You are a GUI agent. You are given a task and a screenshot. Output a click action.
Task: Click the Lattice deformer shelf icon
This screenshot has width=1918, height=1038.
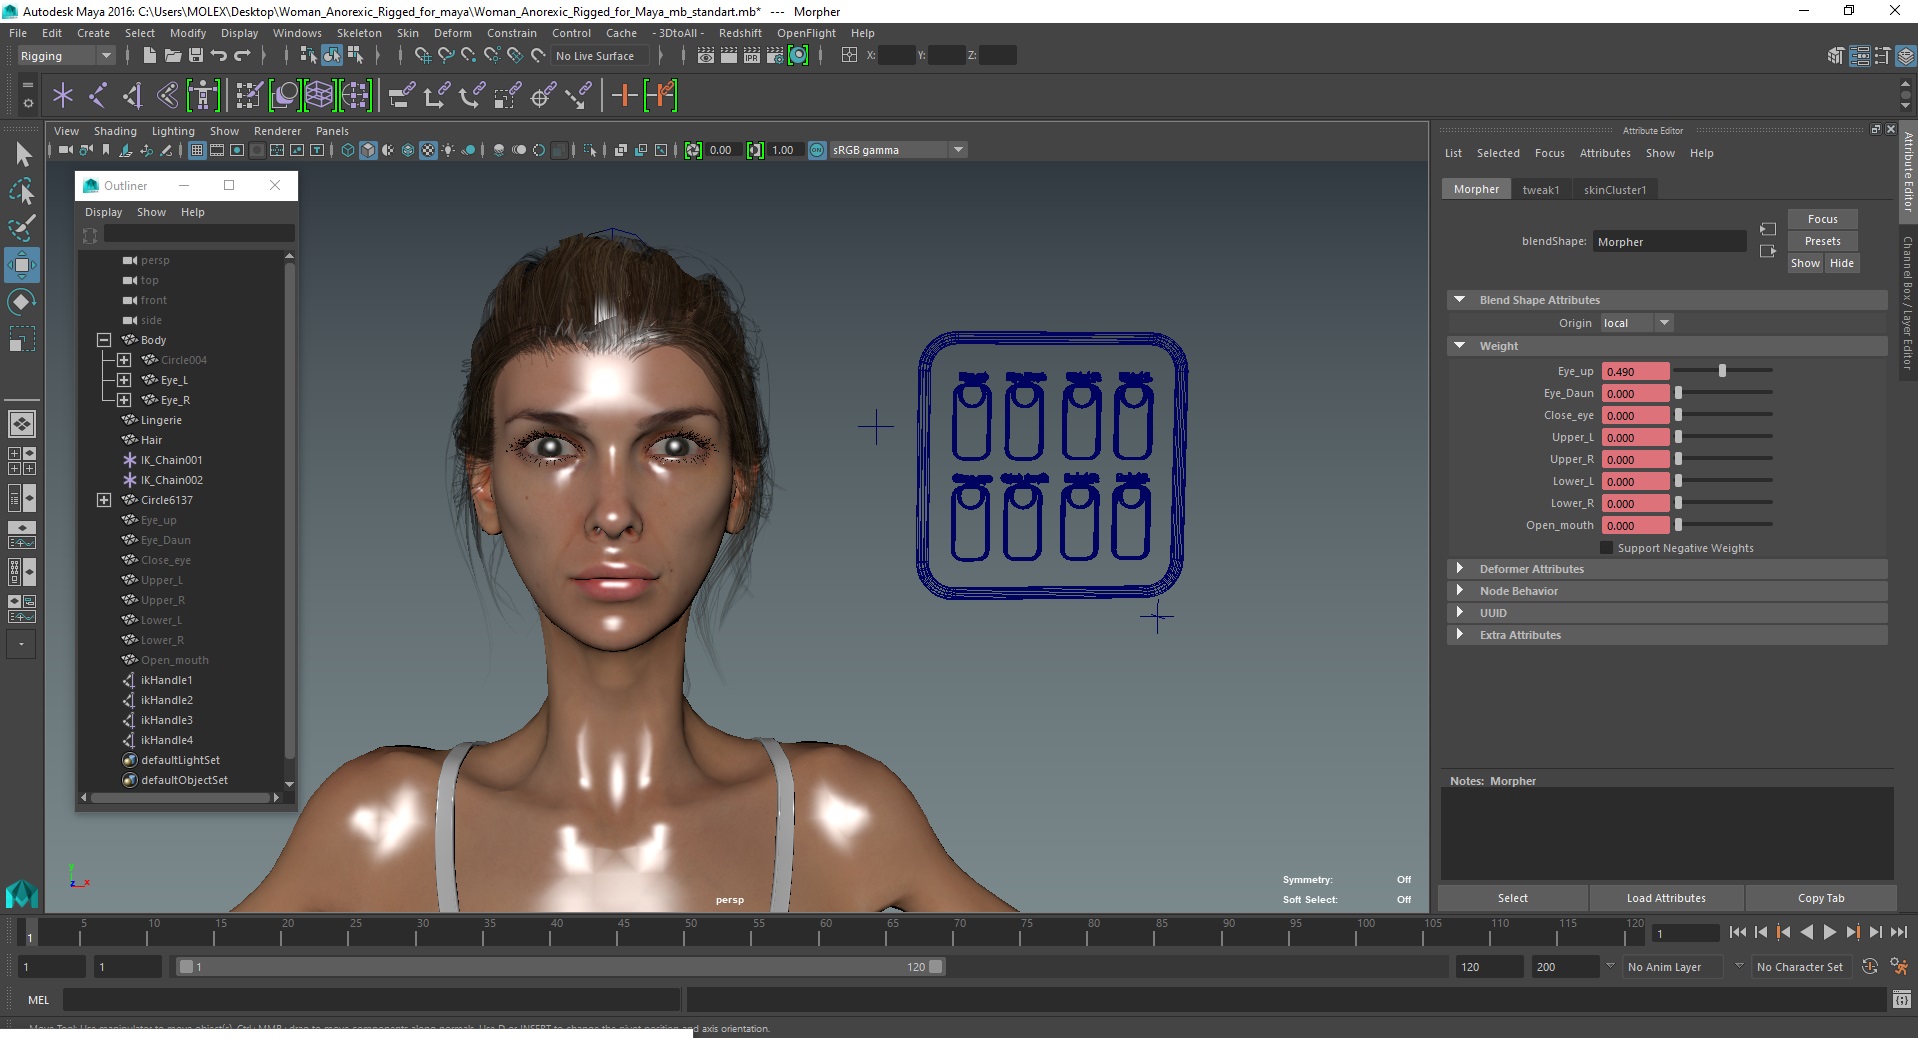coord(319,95)
